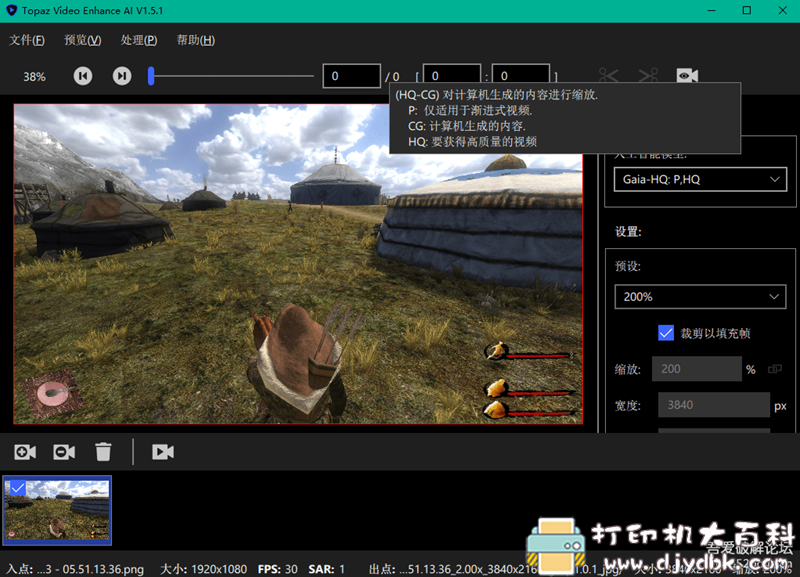Click the 宽度 width value field
800x577 pixels.
tap(714, 405)
